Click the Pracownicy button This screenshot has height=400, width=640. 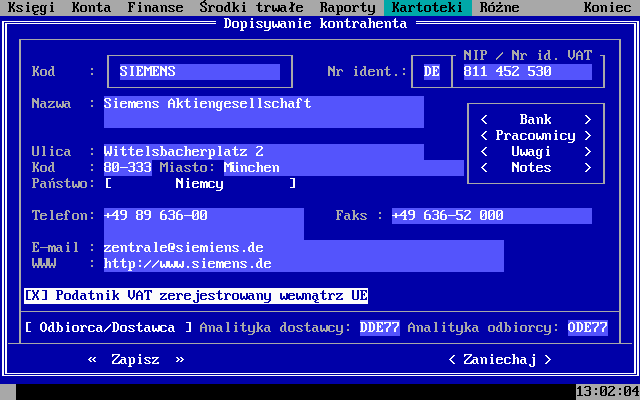(x=536, y=136)
